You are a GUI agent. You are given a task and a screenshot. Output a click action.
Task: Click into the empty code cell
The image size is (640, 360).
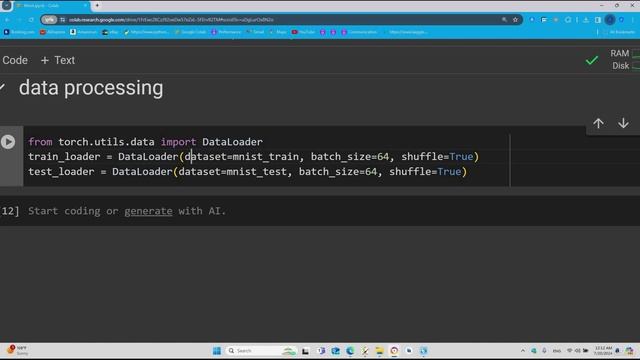click(331, 211)
